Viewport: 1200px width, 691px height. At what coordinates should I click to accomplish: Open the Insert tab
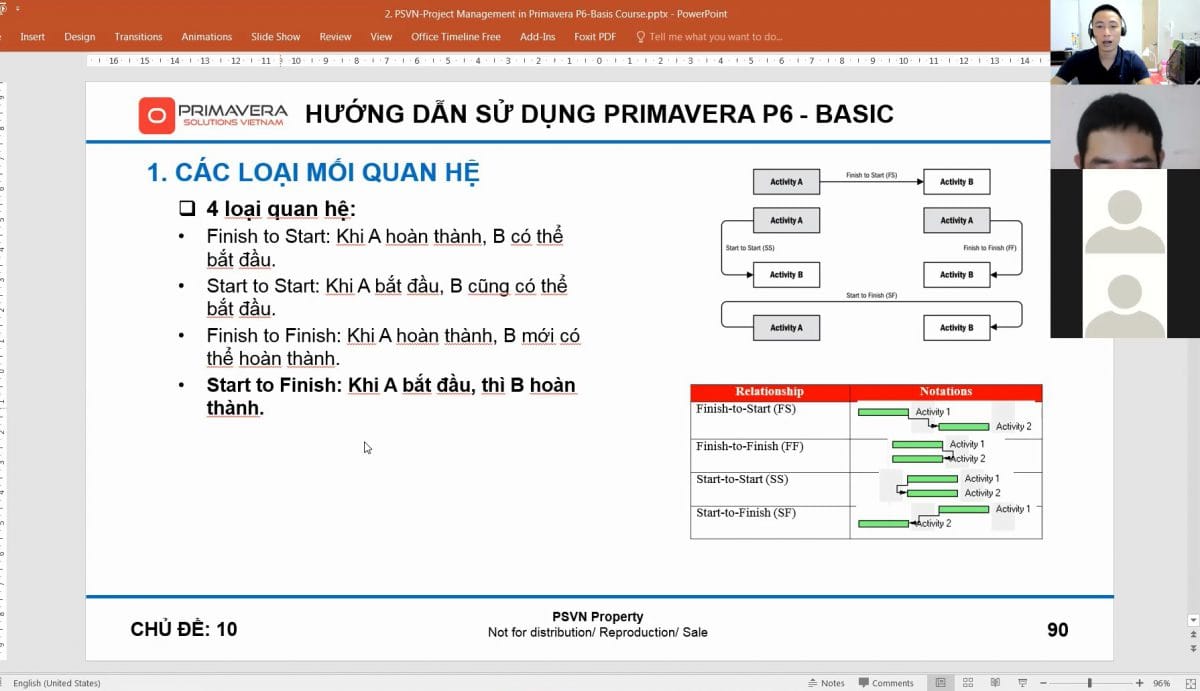point(32,37)
